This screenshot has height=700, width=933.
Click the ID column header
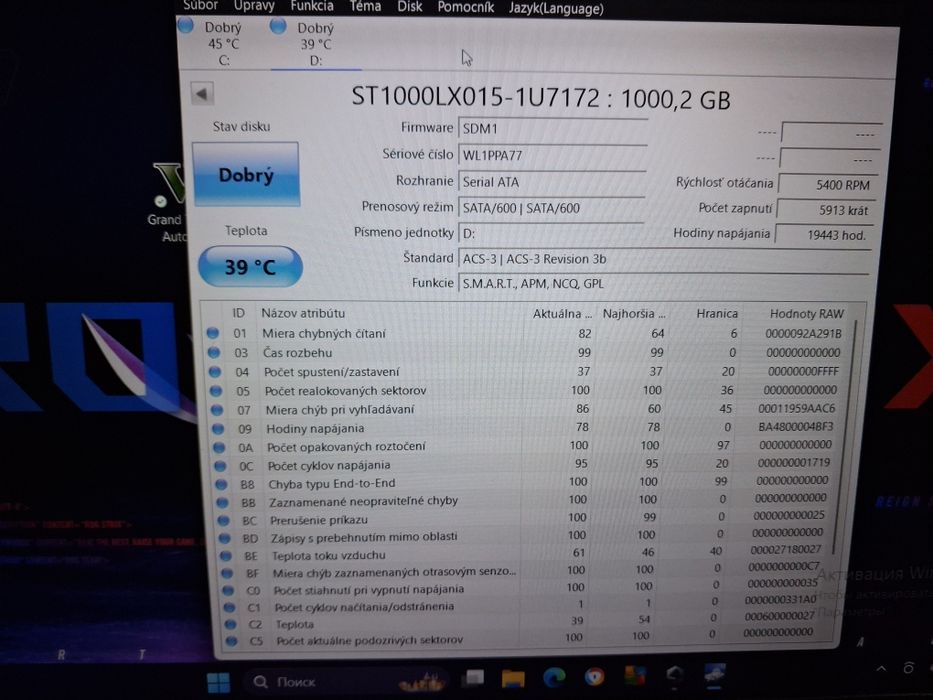coord(239,313)
